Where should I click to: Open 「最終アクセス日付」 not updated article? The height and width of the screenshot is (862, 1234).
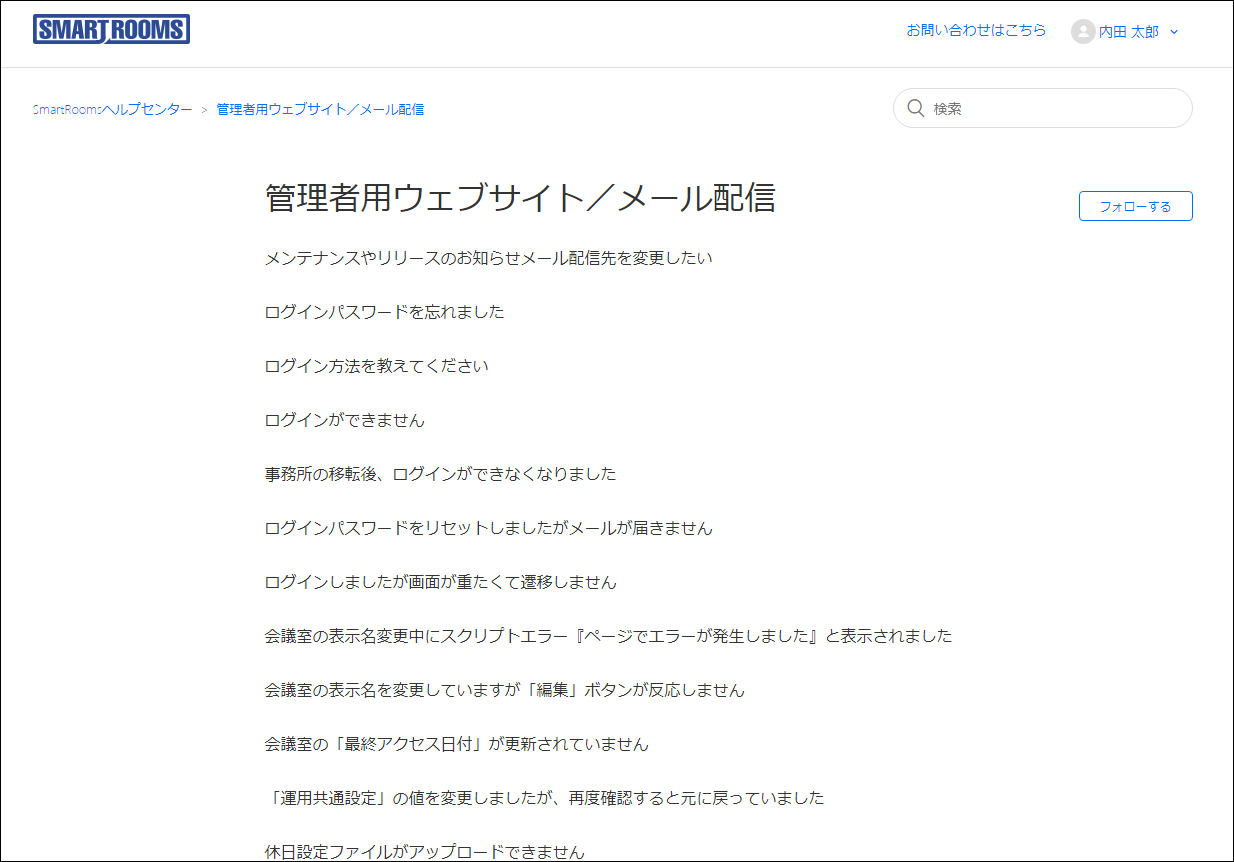456,744
